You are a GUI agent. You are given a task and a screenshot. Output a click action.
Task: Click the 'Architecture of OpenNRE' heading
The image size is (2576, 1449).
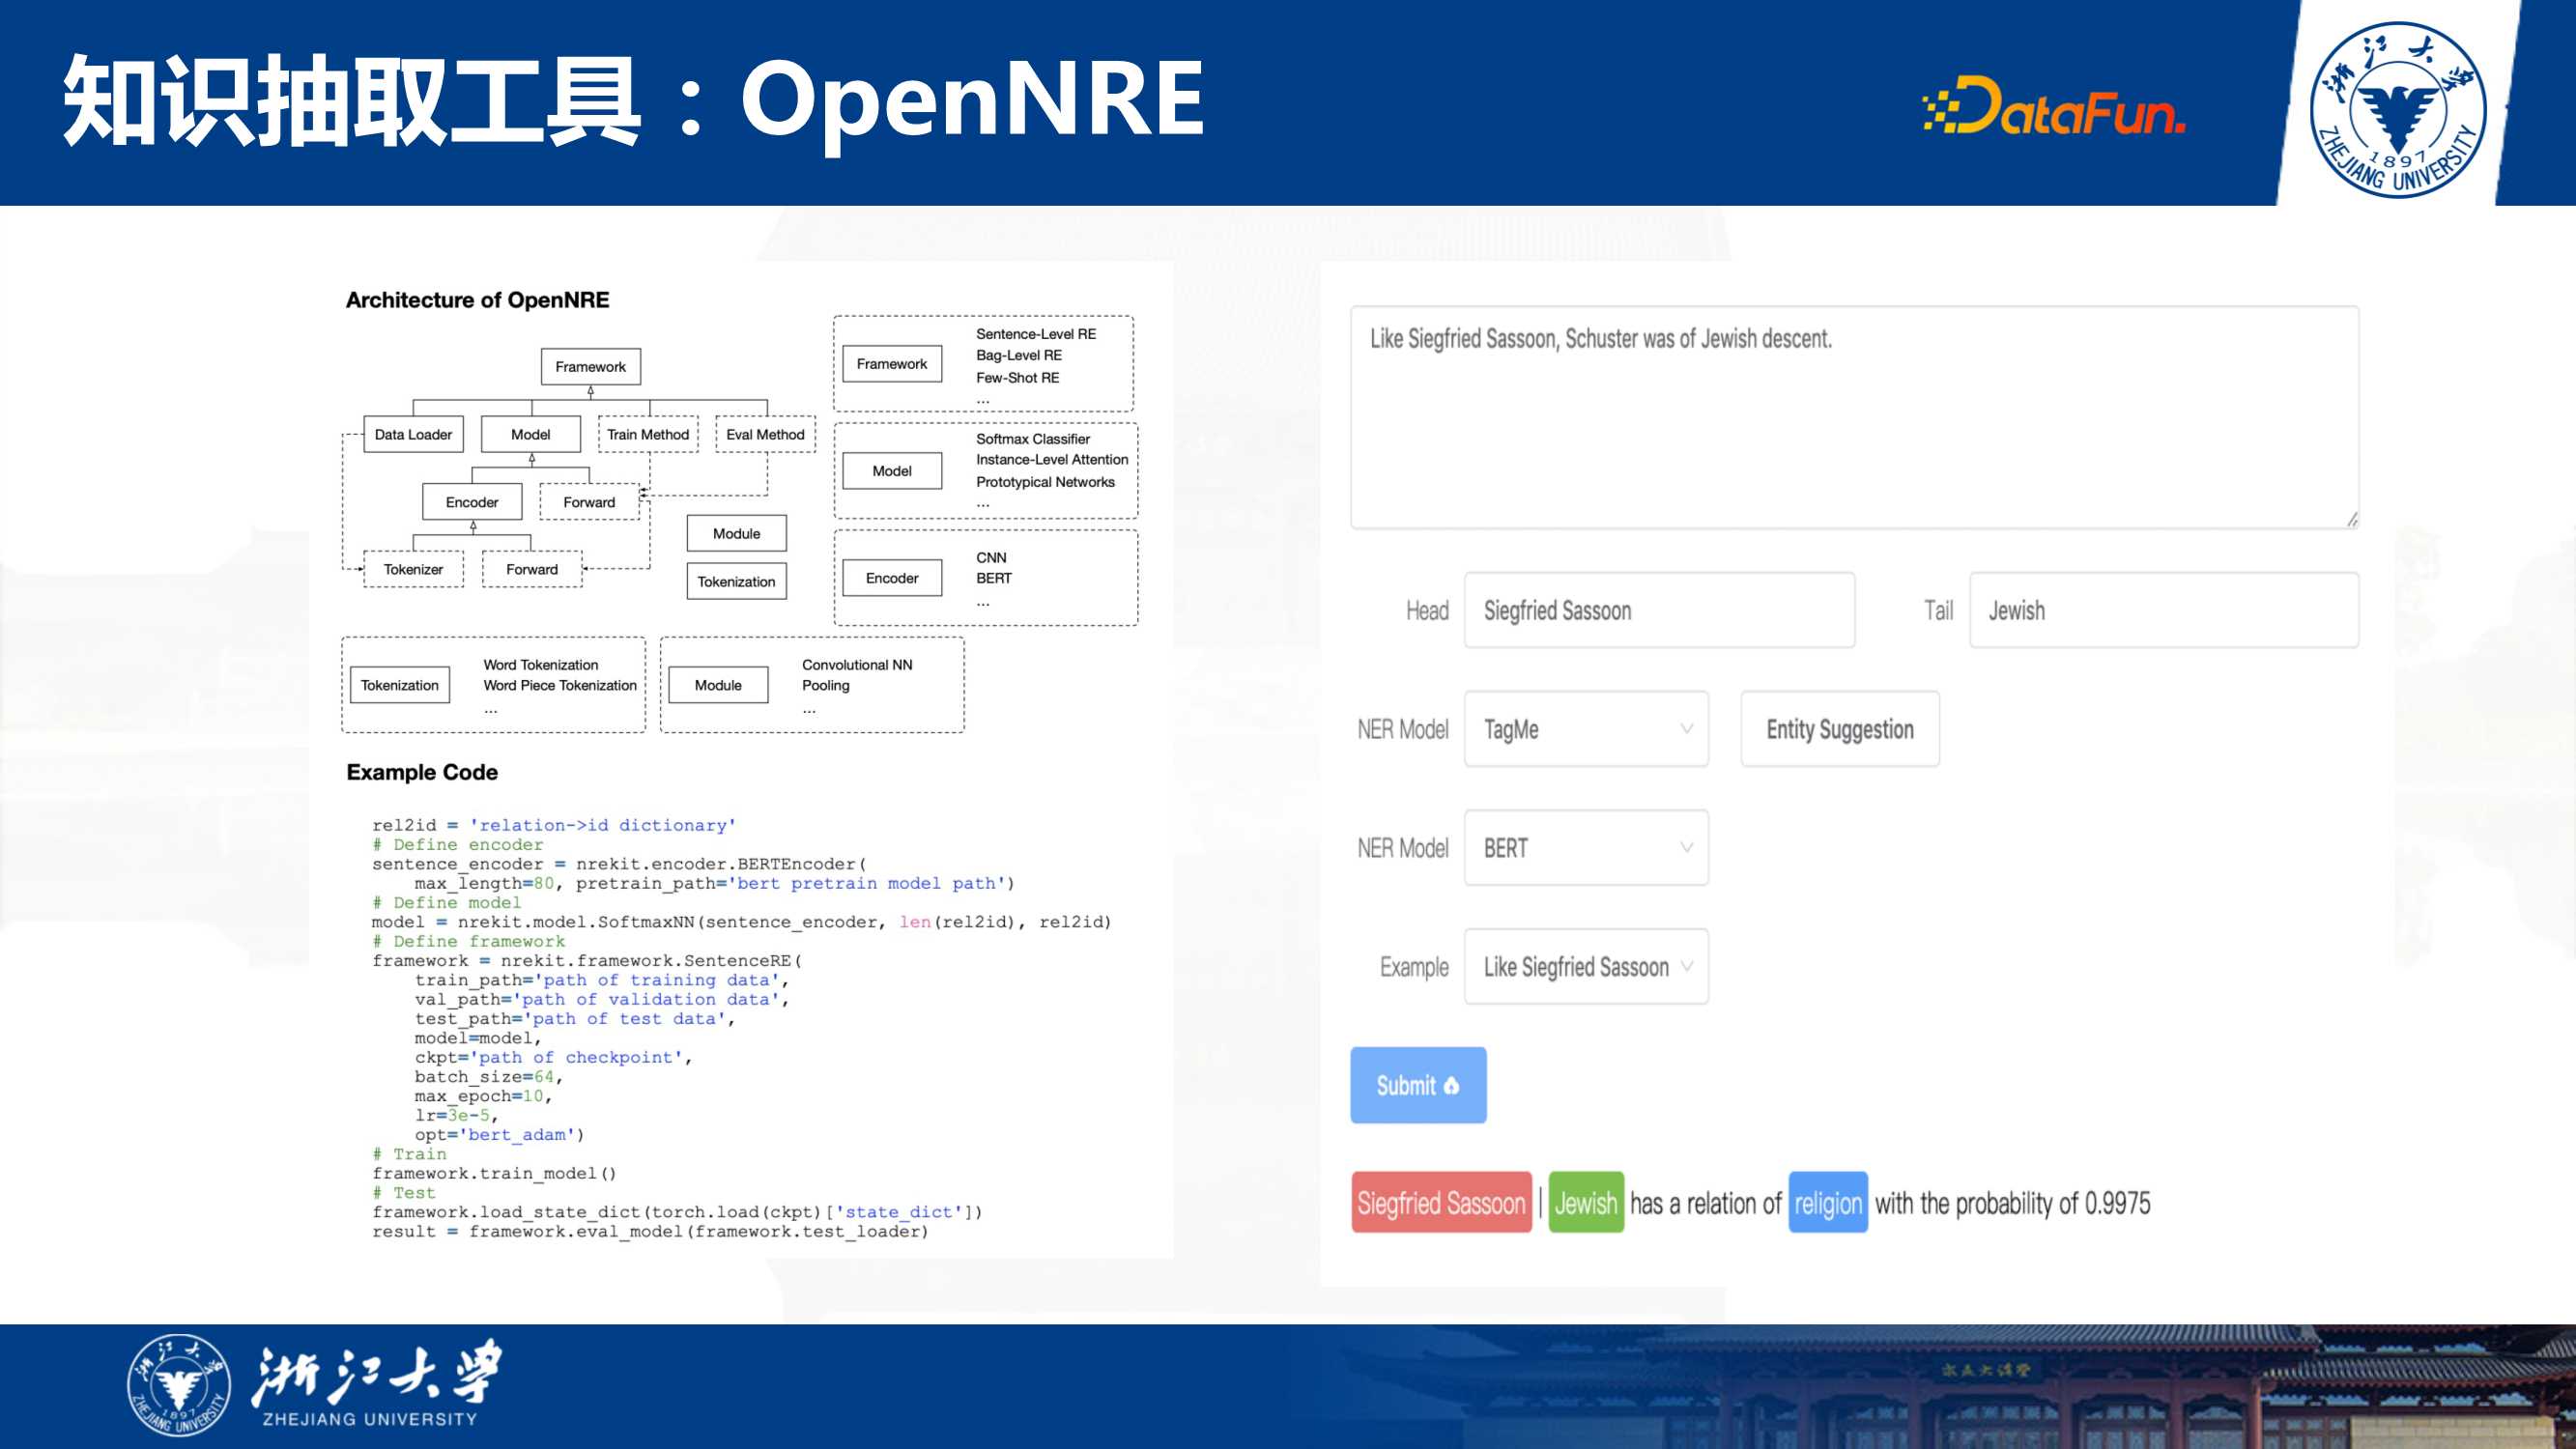tap(477, 300)
